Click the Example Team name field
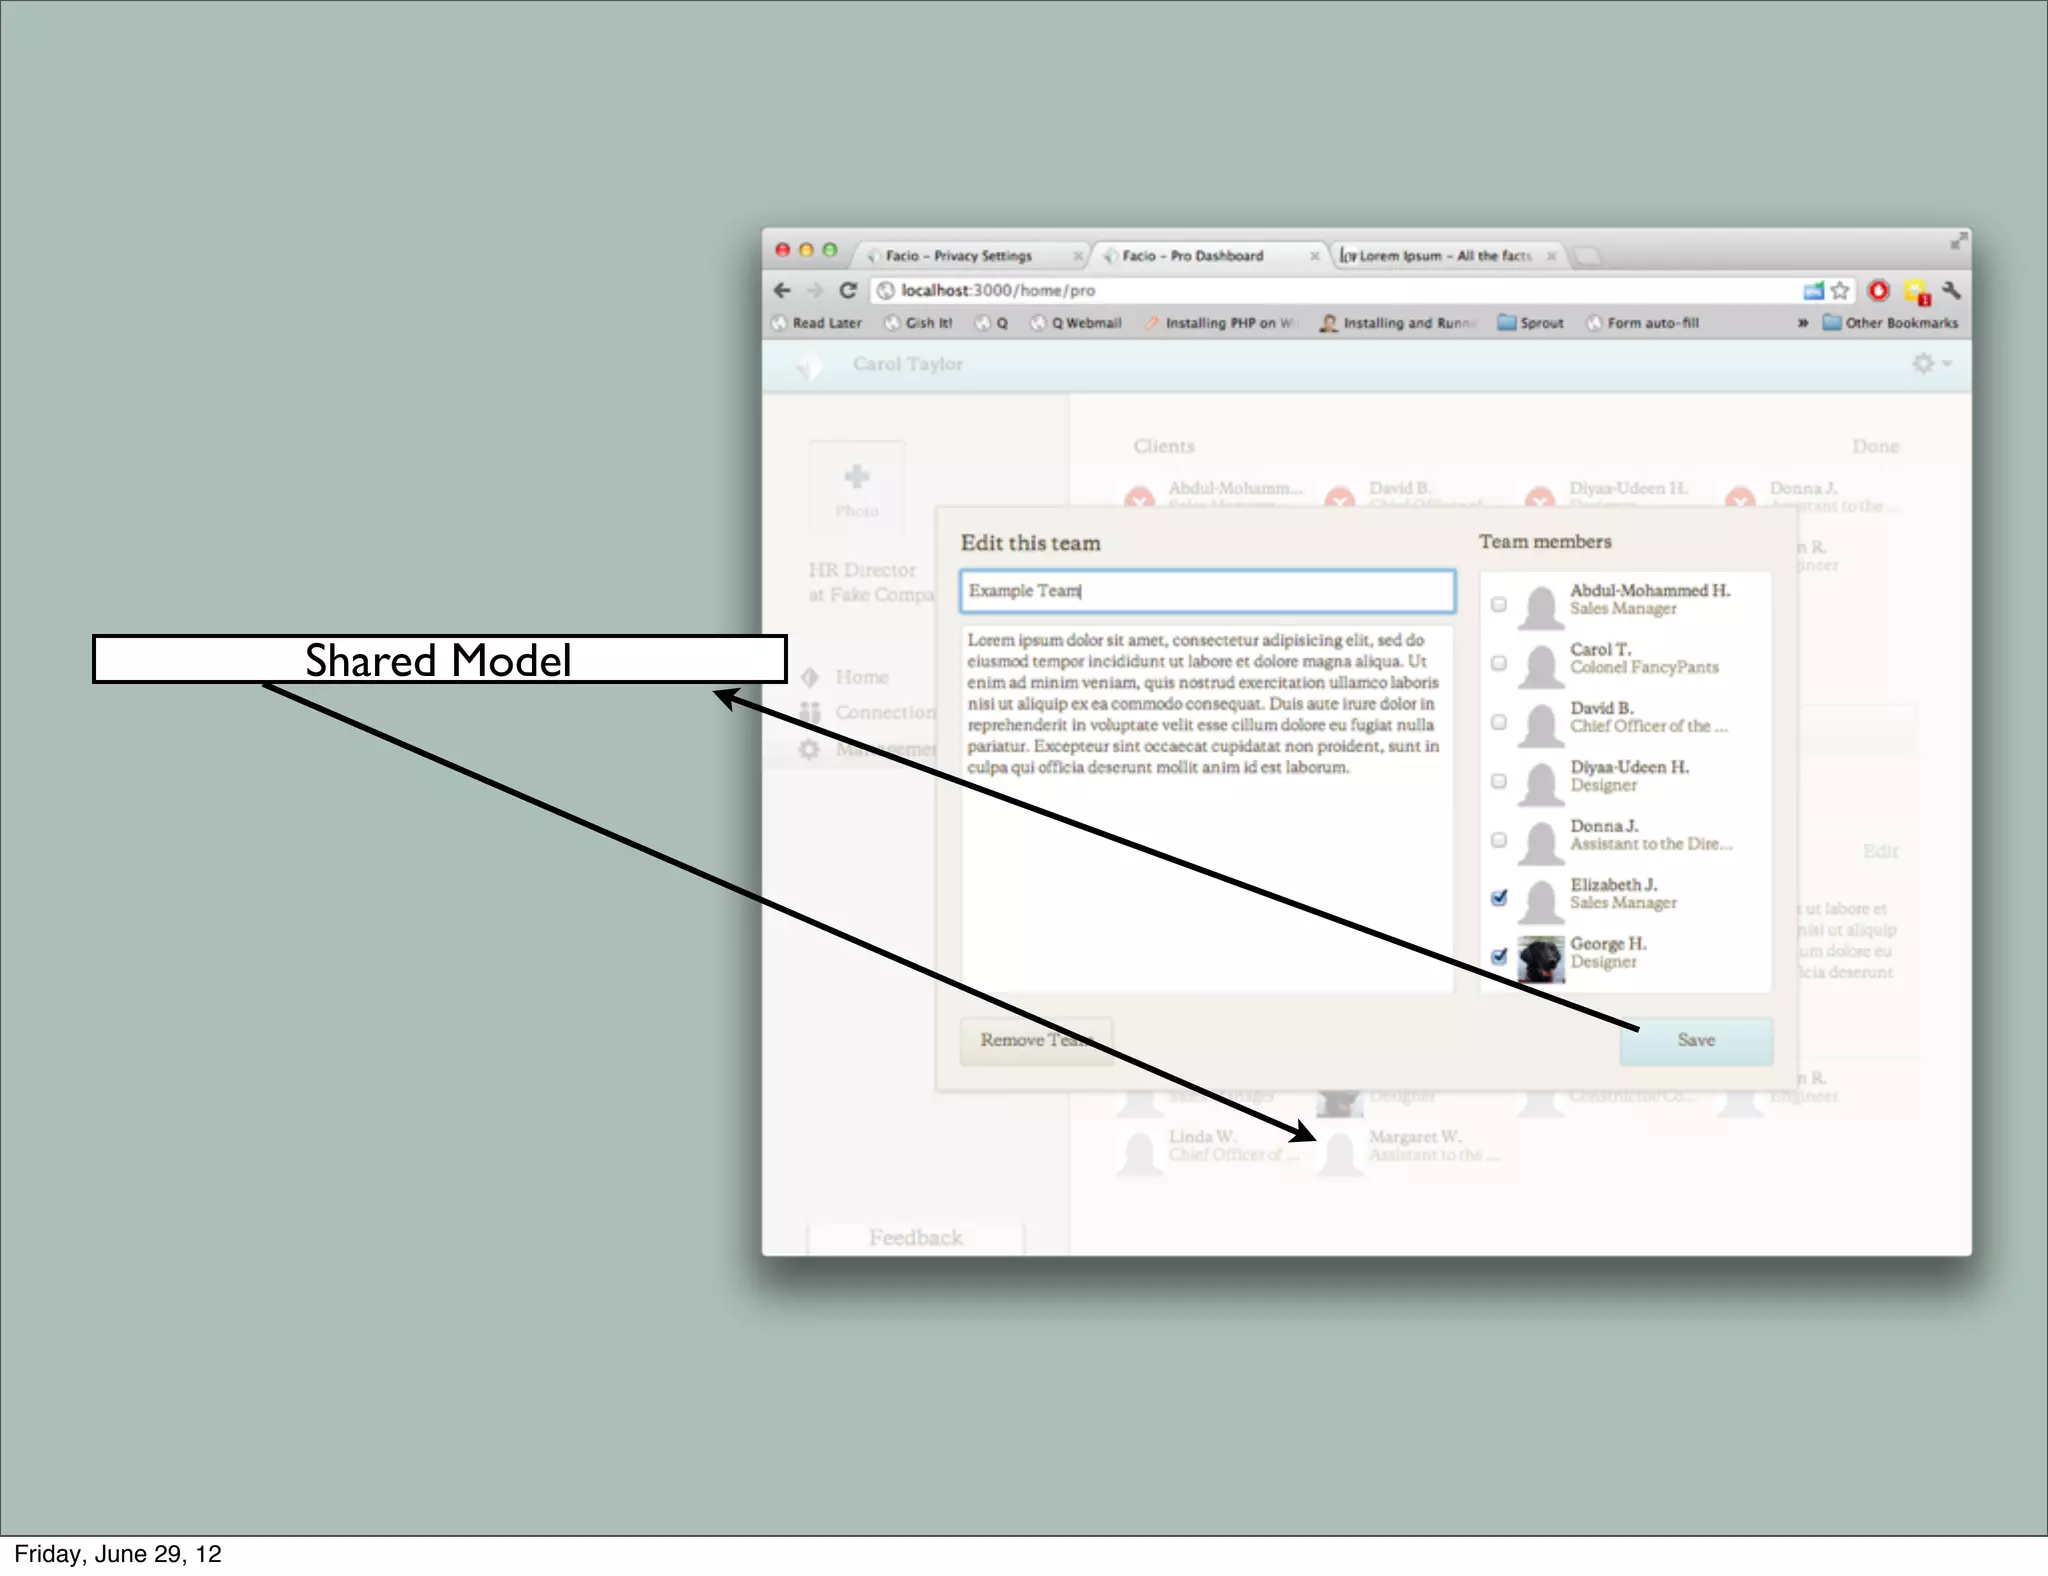 coord(1207,591)
